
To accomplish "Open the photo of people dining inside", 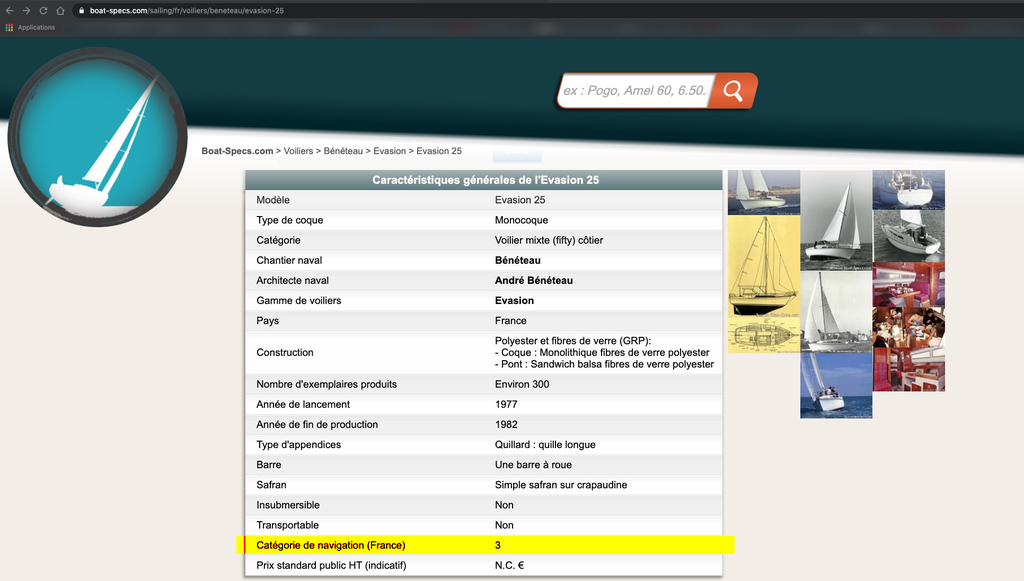I will coord(908,327).
